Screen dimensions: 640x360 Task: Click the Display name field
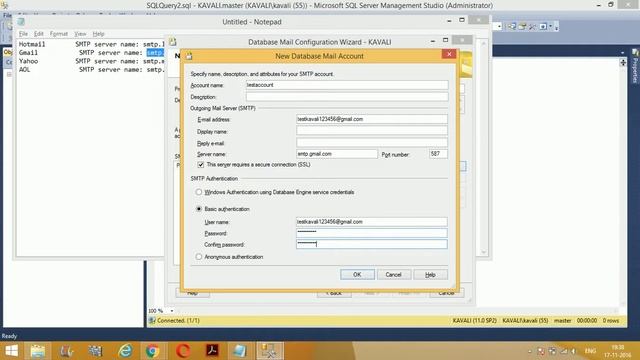coord(371,131)
